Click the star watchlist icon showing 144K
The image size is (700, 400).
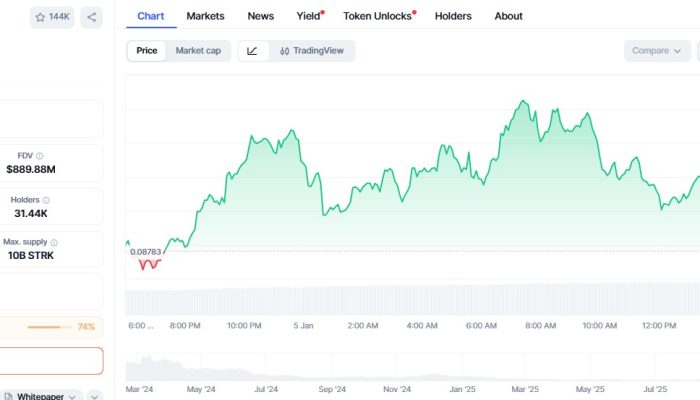click(51, 17)
